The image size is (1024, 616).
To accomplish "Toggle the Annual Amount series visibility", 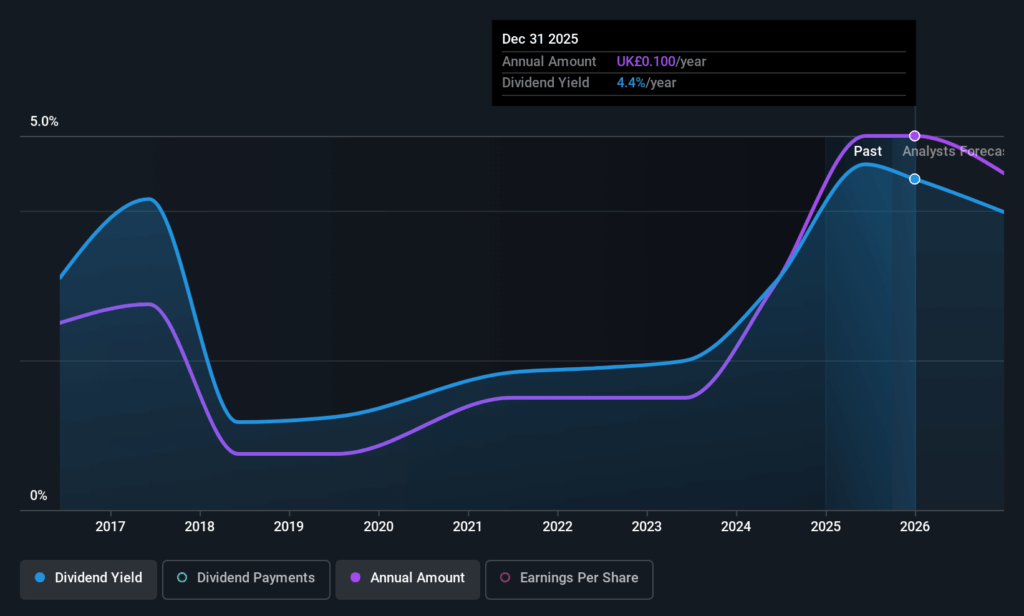I will point(407,578).
